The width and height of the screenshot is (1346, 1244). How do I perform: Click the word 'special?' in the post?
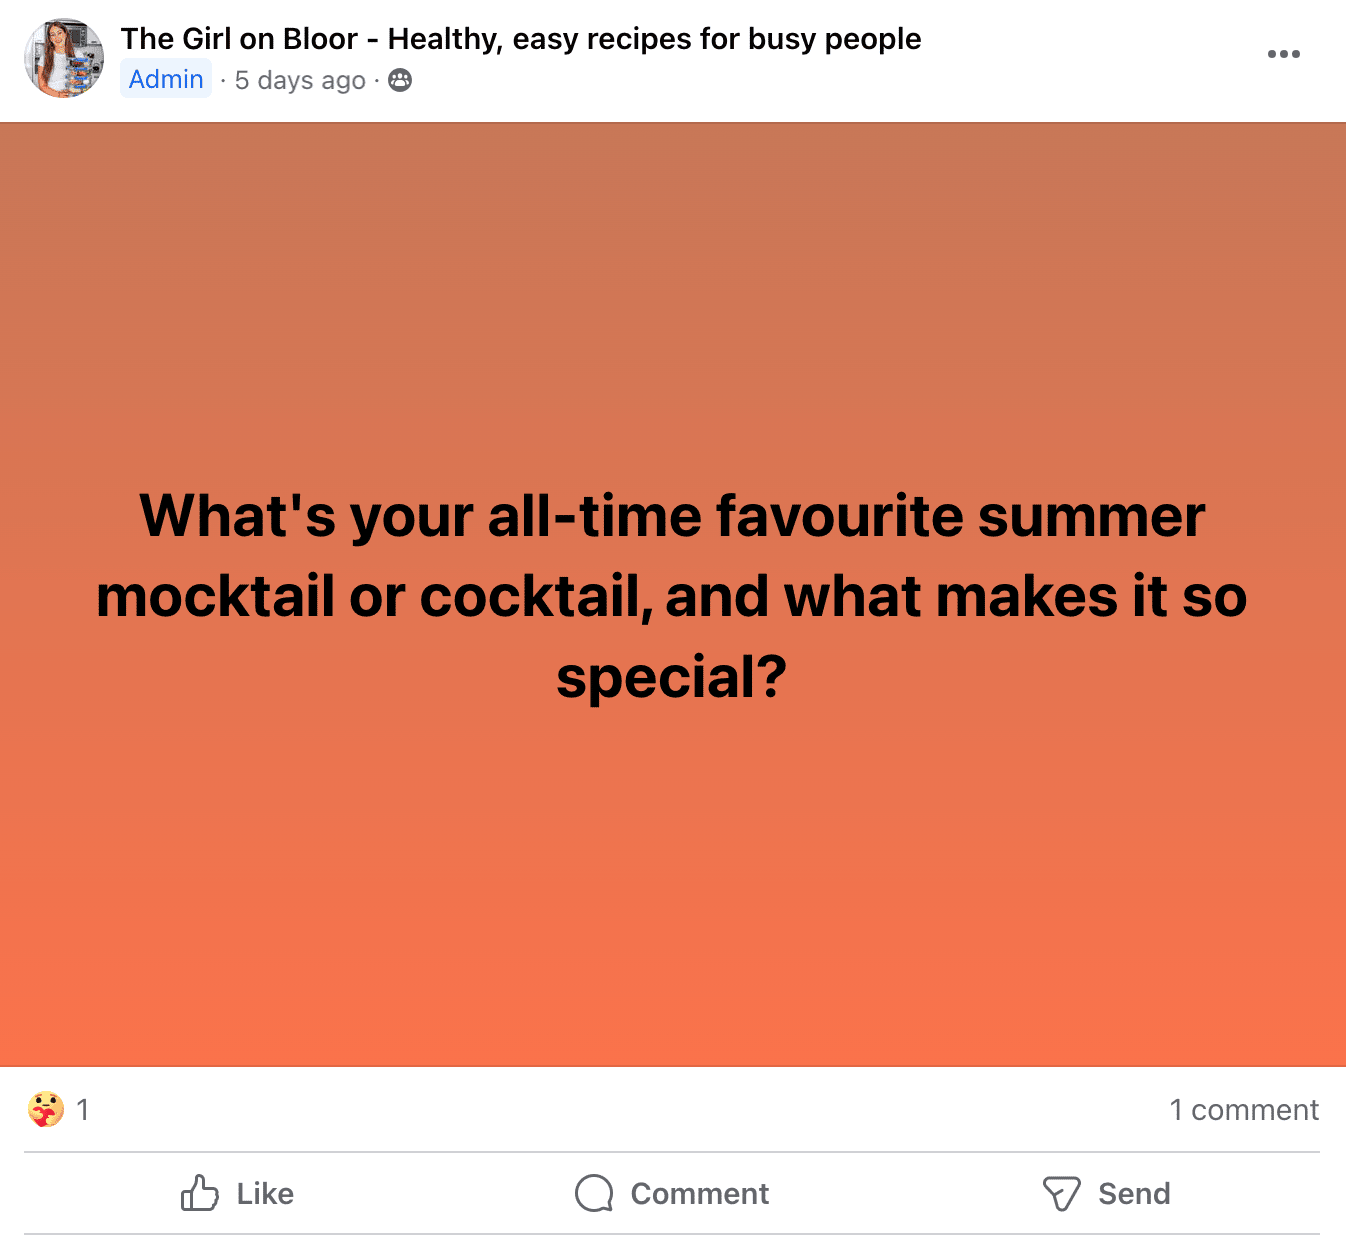[672, 677]
